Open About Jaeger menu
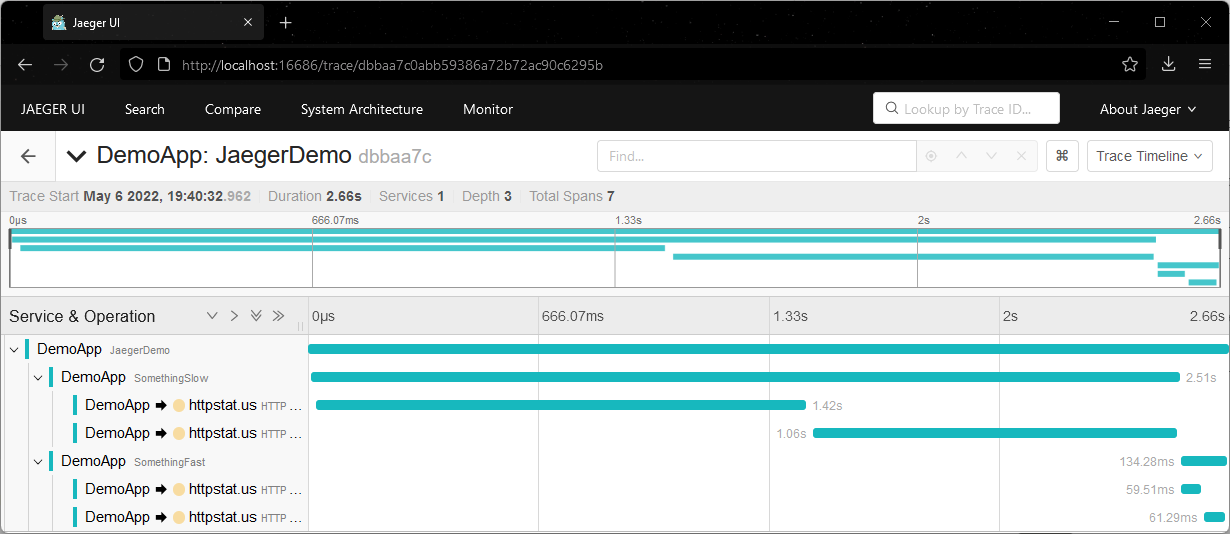 [x=1148, y=109]
